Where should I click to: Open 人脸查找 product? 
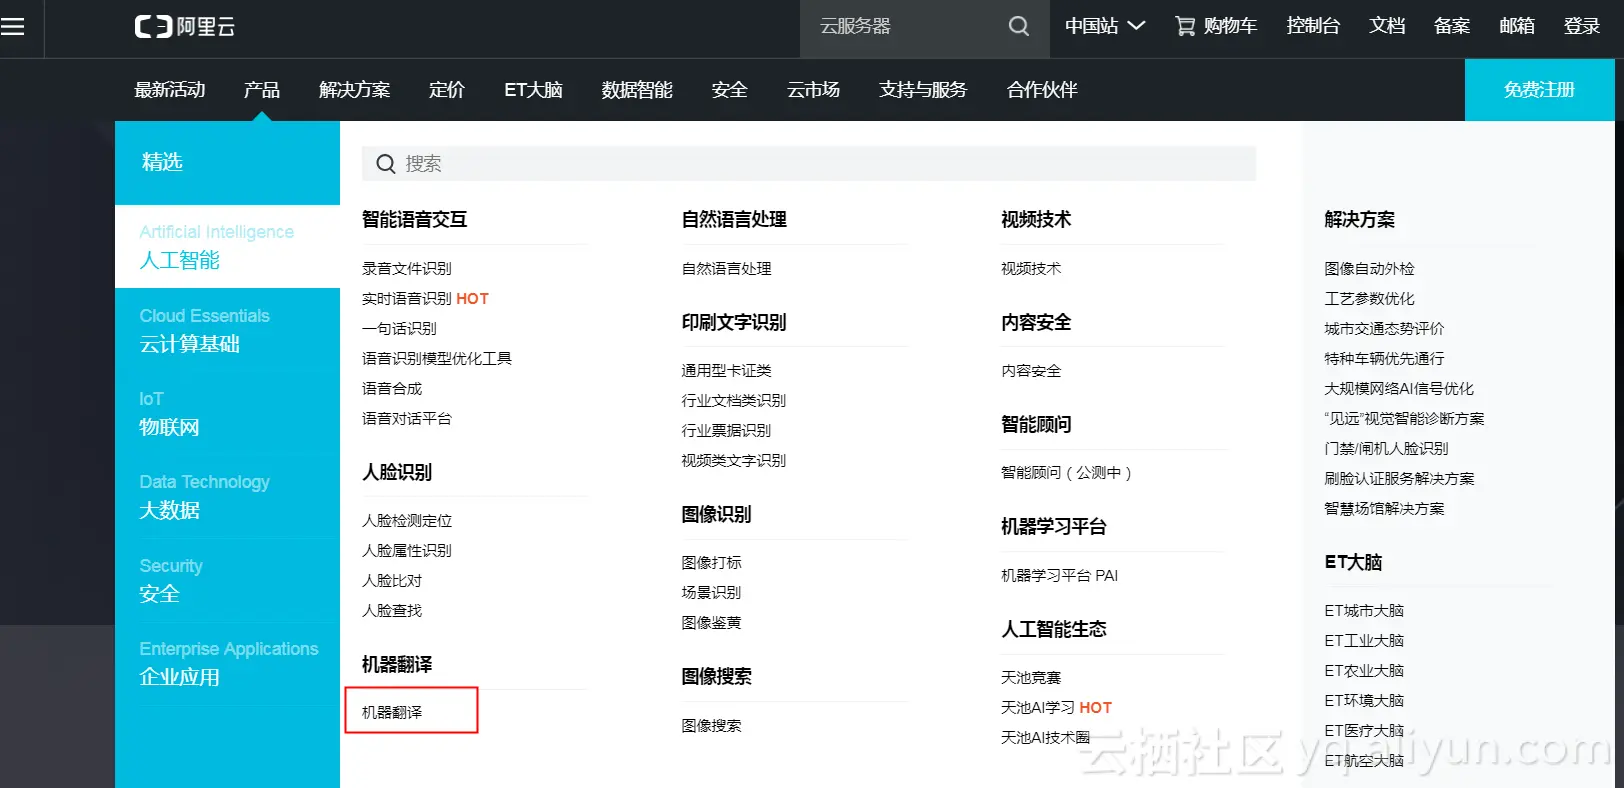click(x=392, y=611)
